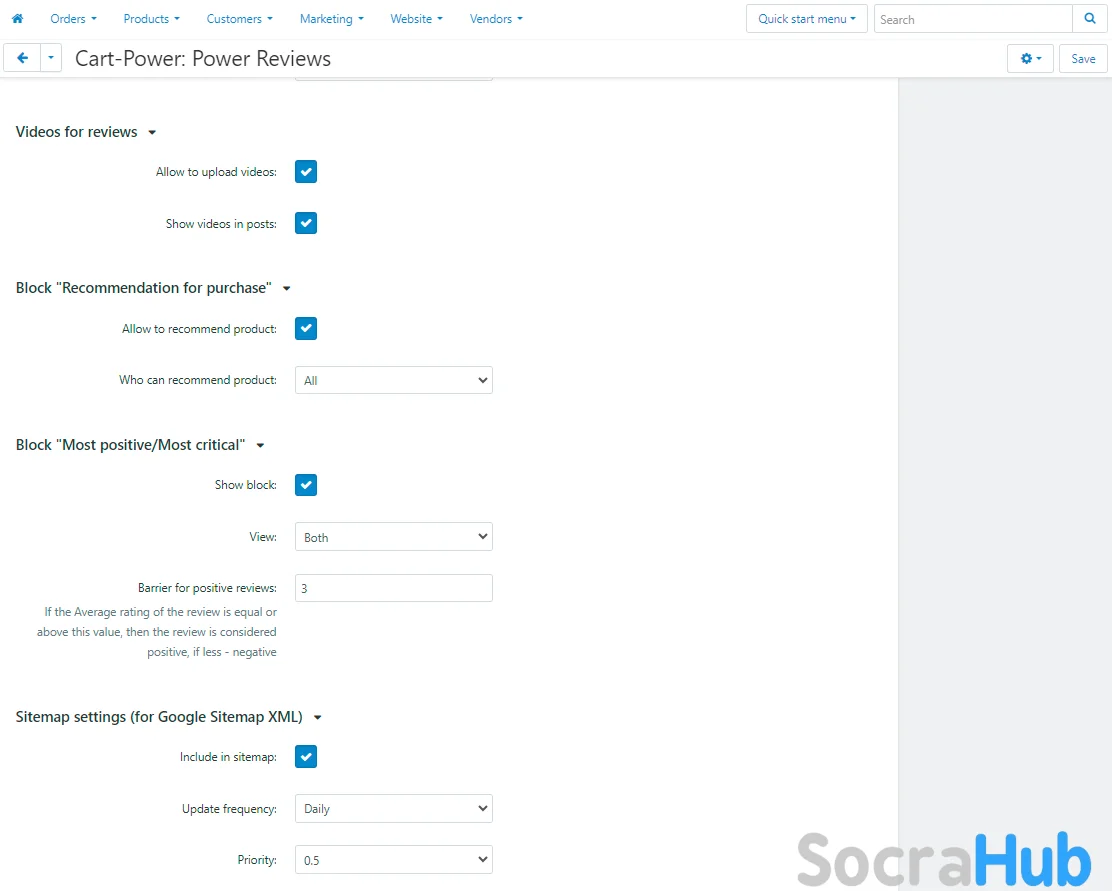Viewport: 1112px width, 891px height.
Task: Click the "Allow to upload videos:" label
Action: click(216, 172)
